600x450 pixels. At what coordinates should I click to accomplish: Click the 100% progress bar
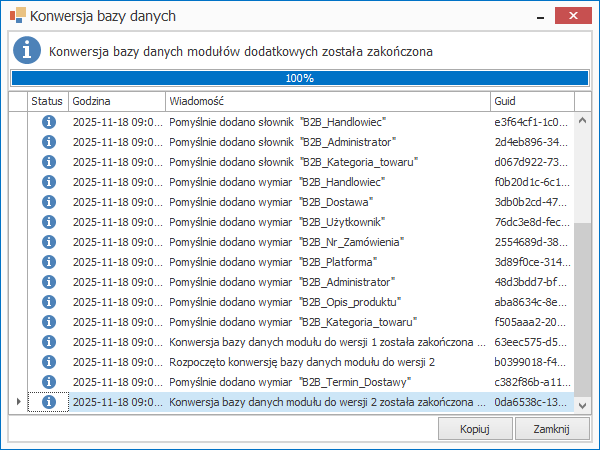[x=299, y=78]
